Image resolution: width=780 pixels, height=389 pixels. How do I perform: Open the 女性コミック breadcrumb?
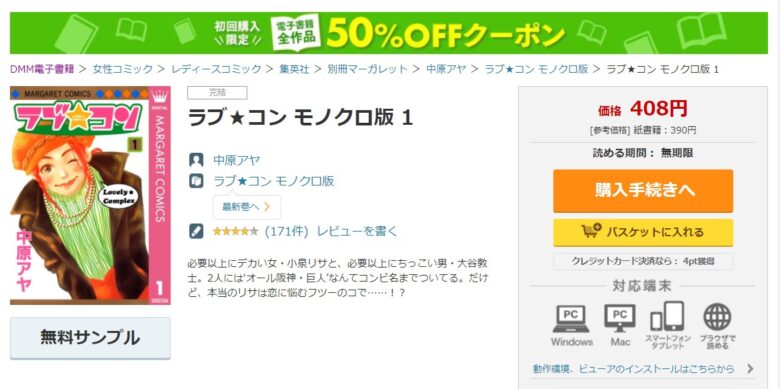click(x=122, y=69)
